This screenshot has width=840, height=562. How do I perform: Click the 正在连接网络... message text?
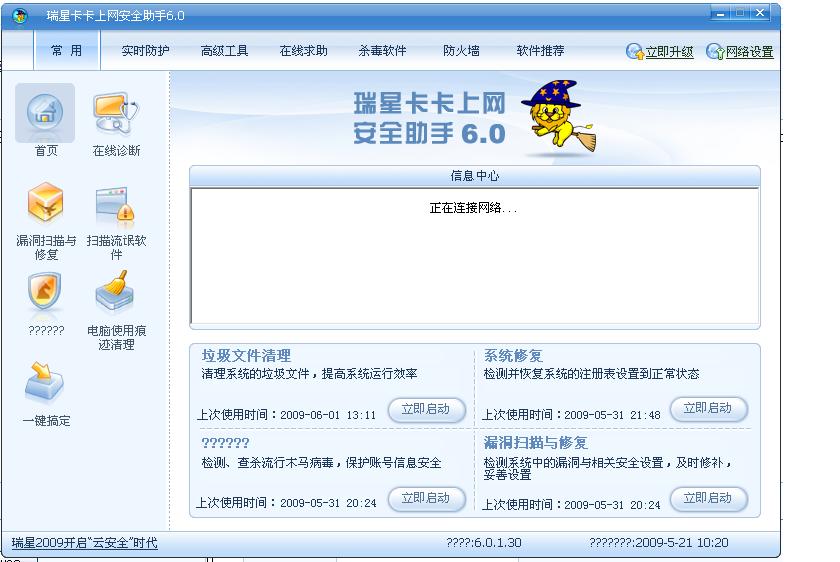tap(473, 208)
